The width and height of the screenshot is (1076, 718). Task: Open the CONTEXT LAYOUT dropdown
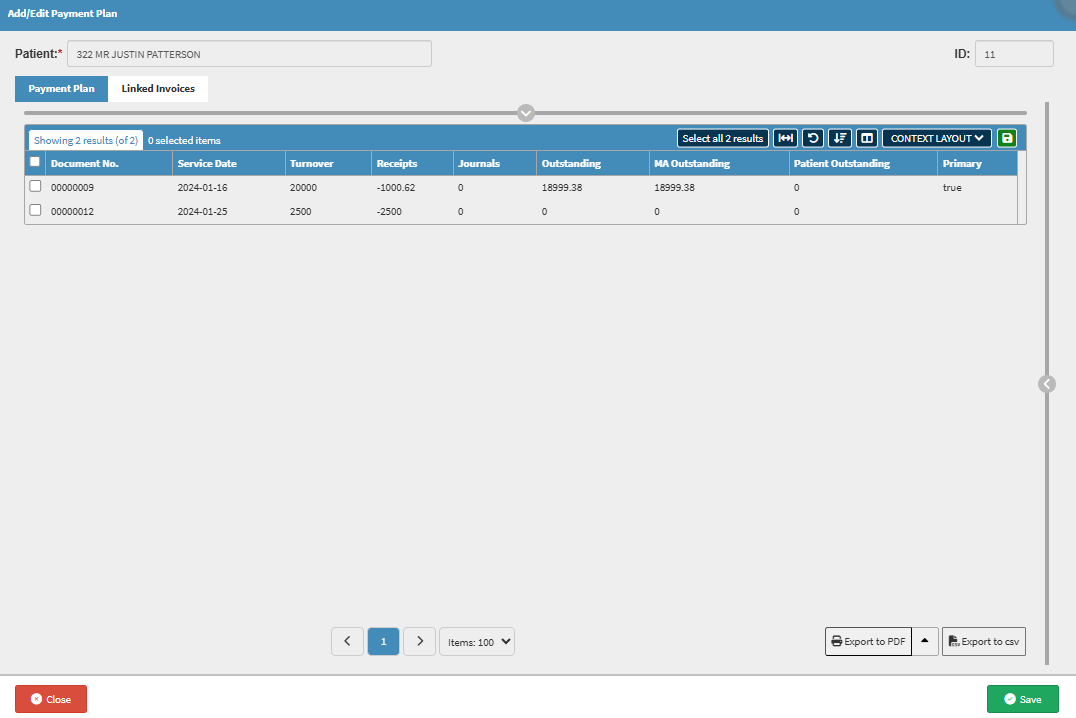pyautogui.click(x=936, y=138)
